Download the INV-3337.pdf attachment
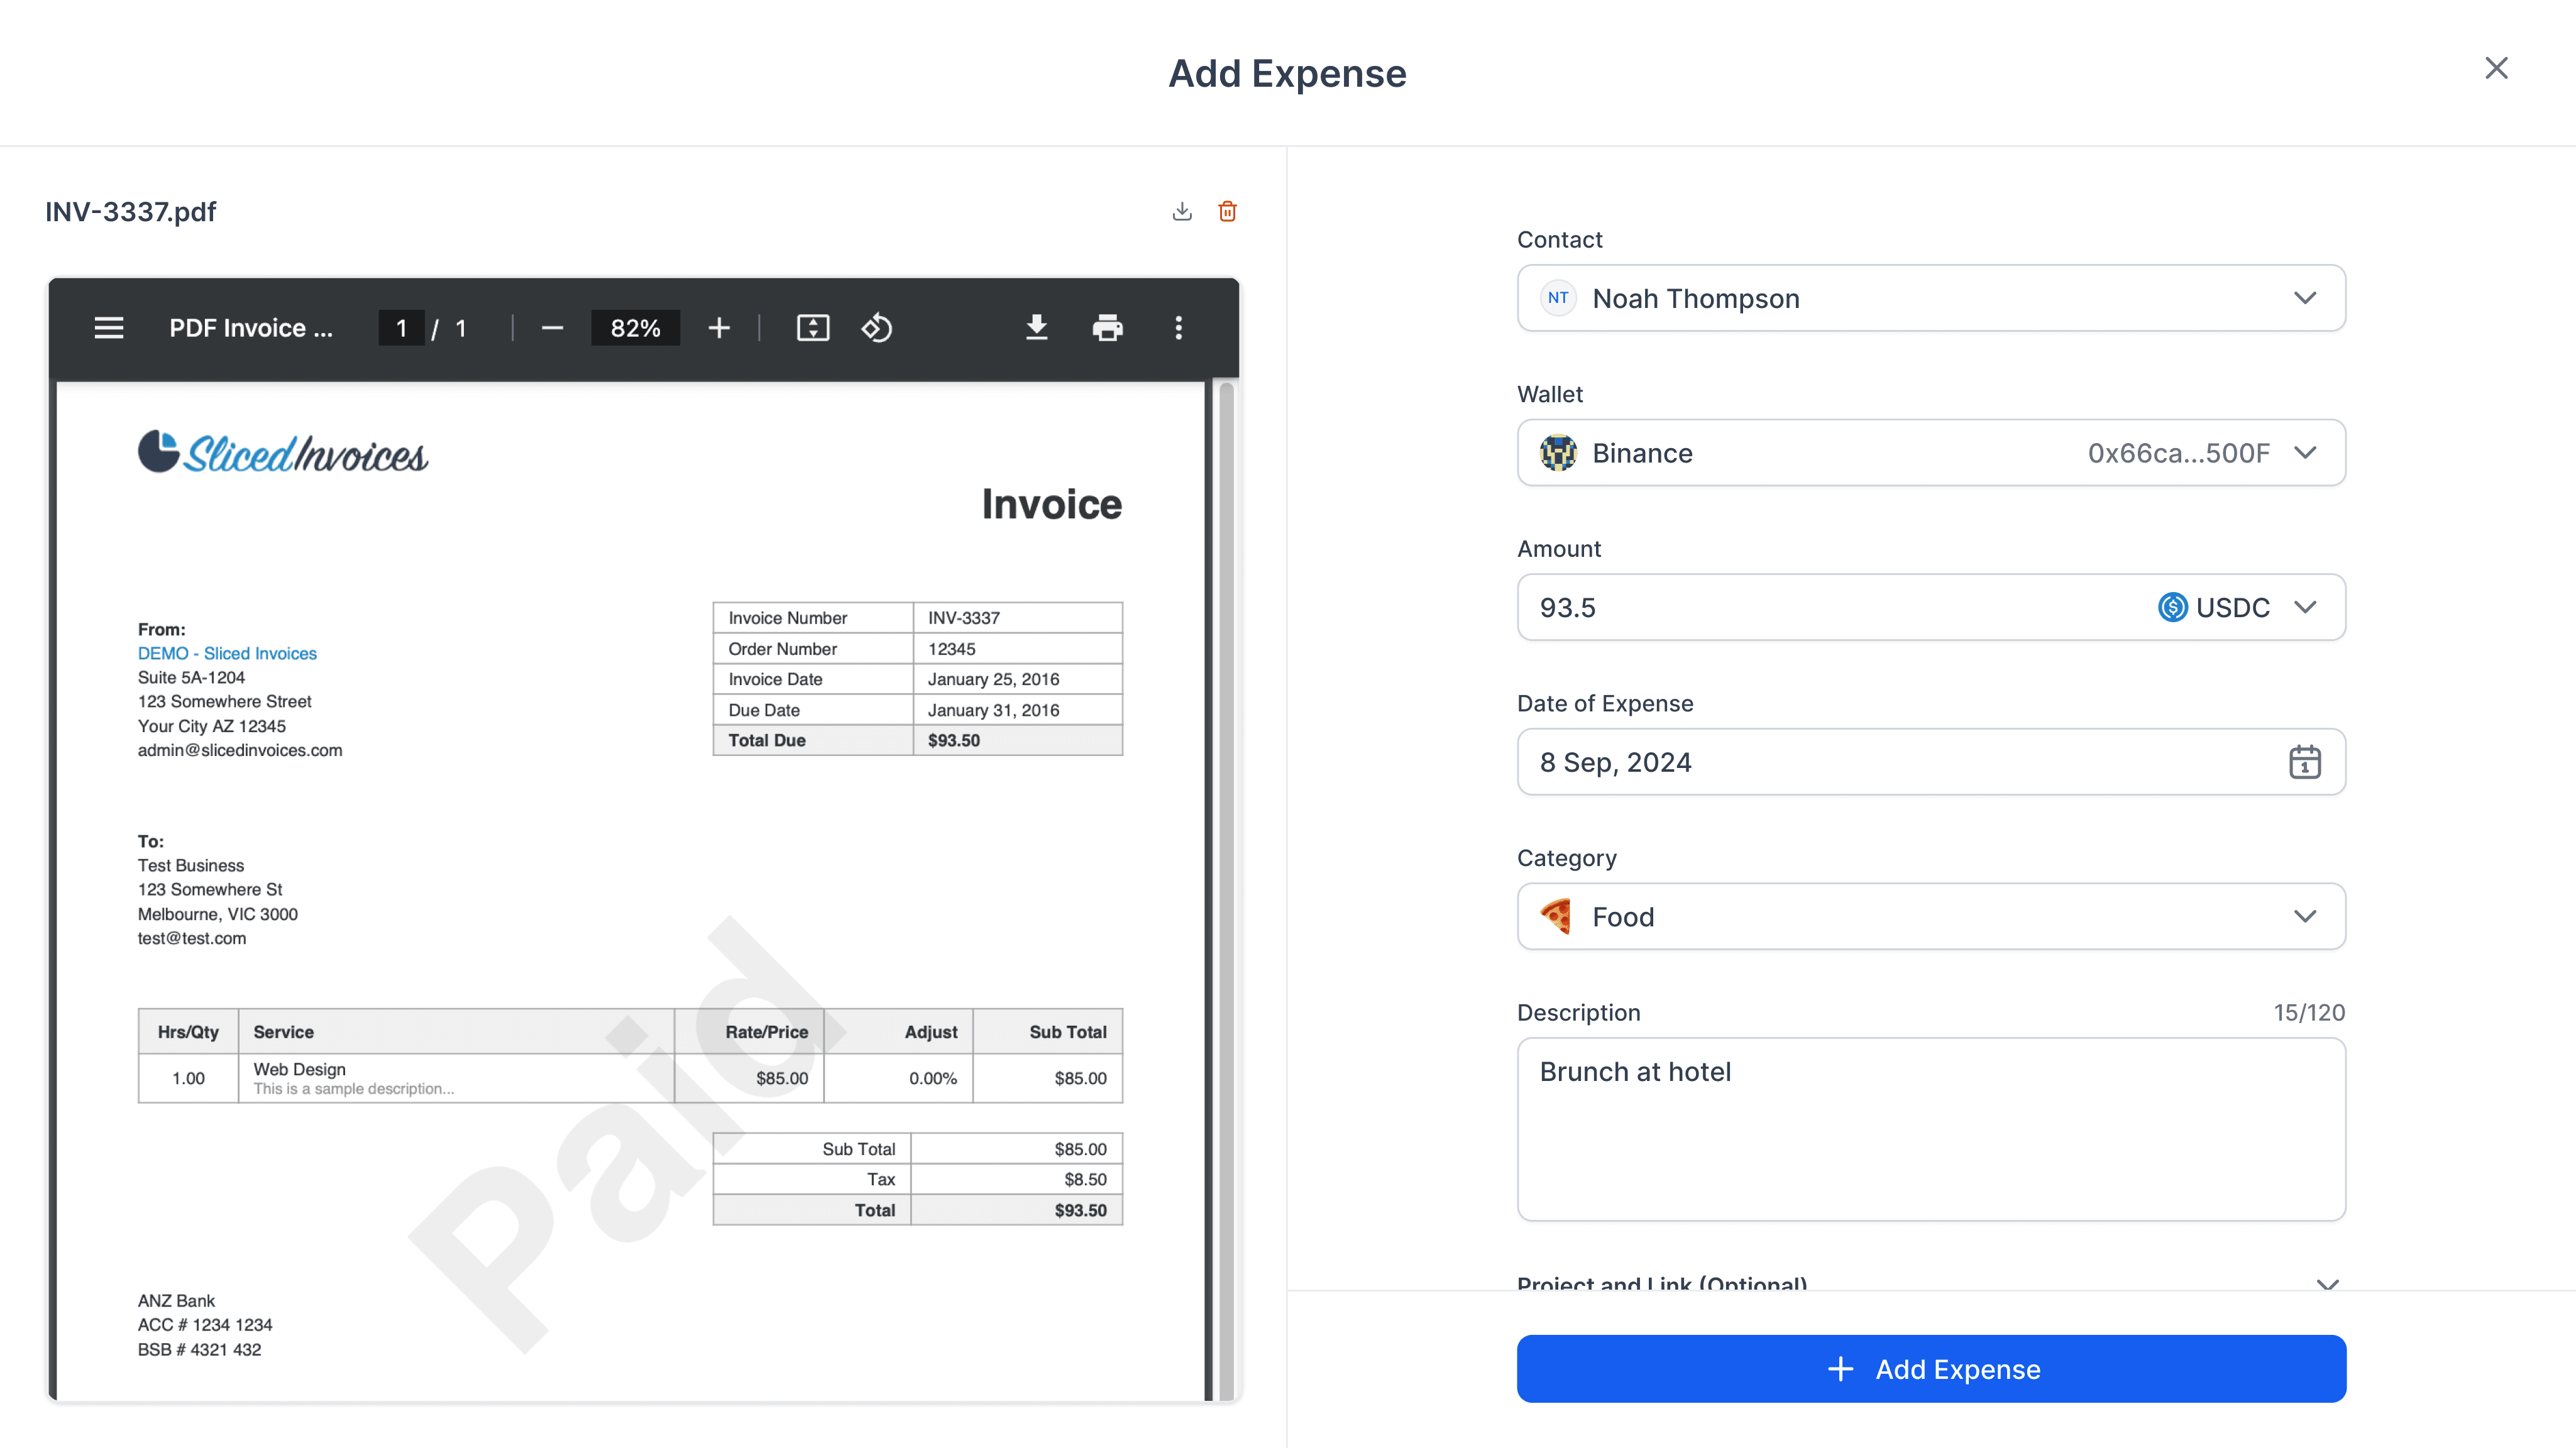 [x=1181, y=211]
